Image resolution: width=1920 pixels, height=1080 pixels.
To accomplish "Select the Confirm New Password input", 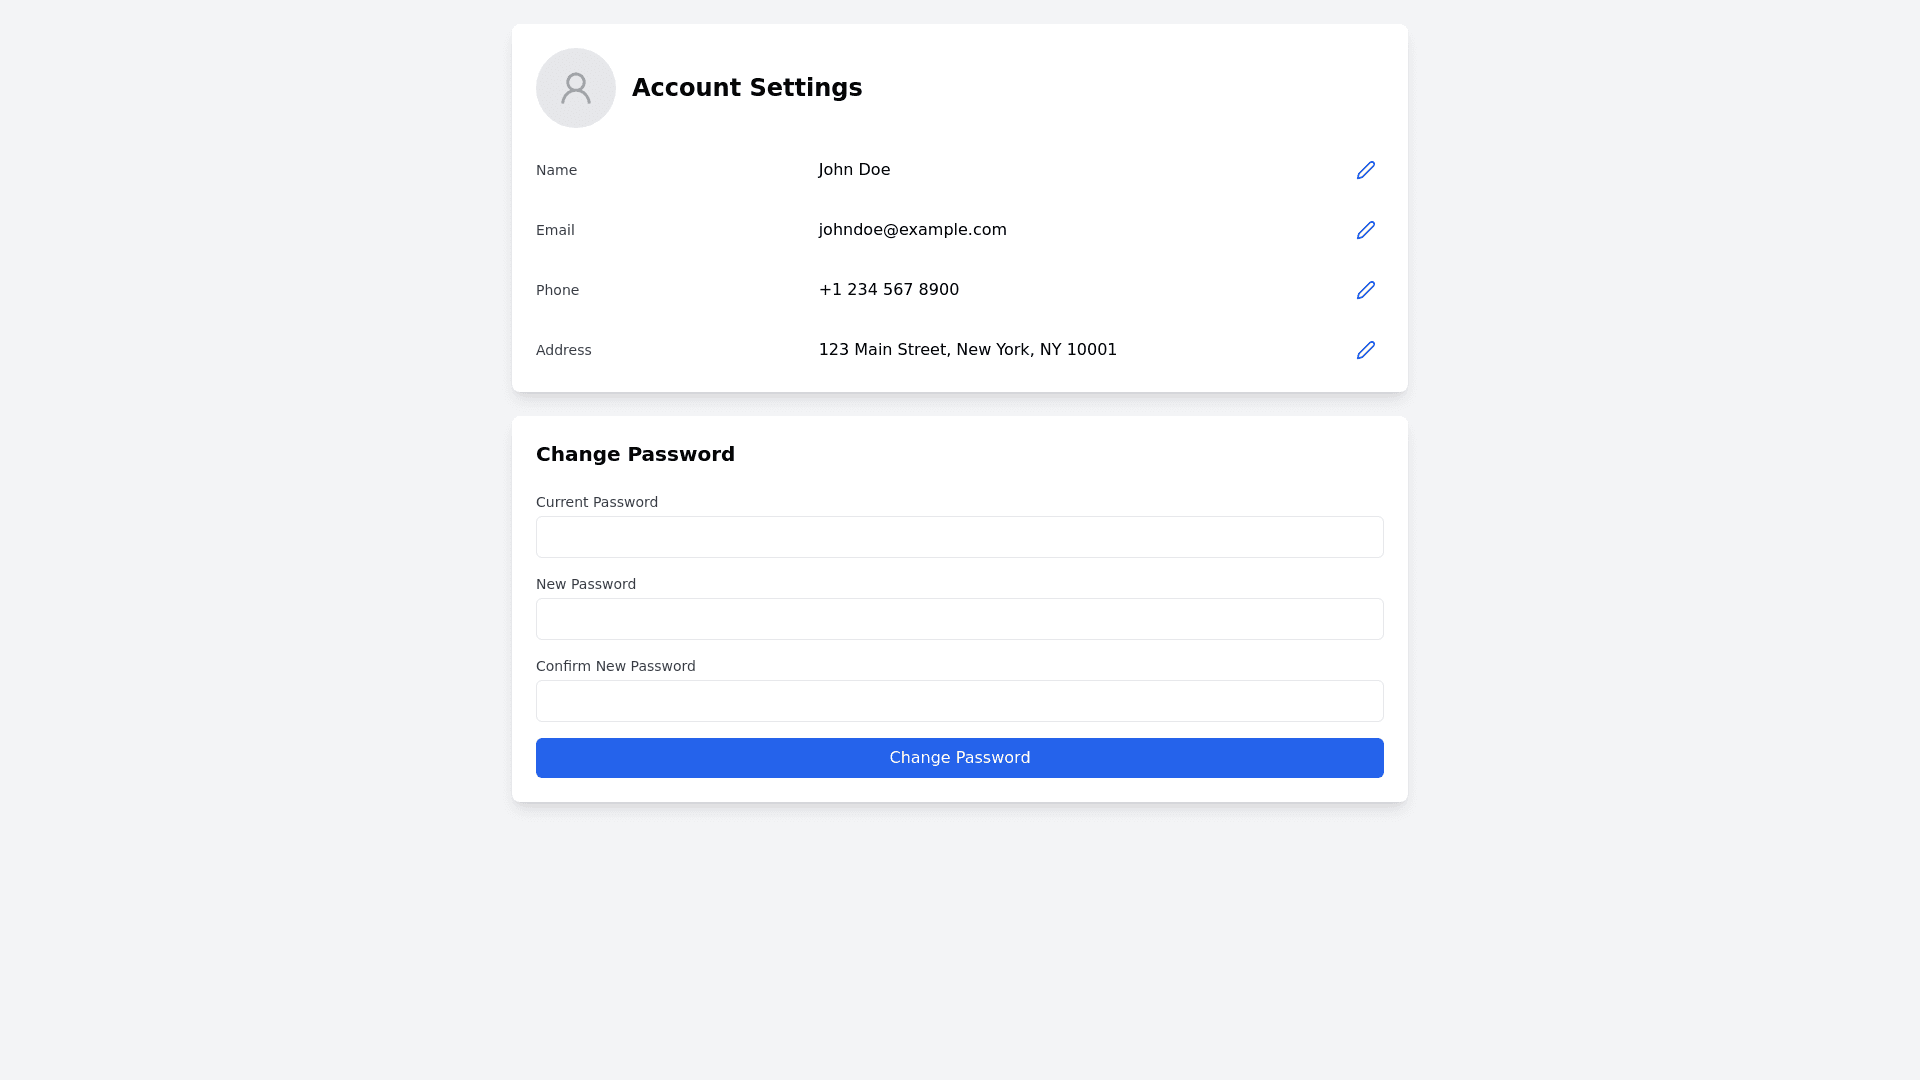I will pyautogui.click(x=960, y=701).
